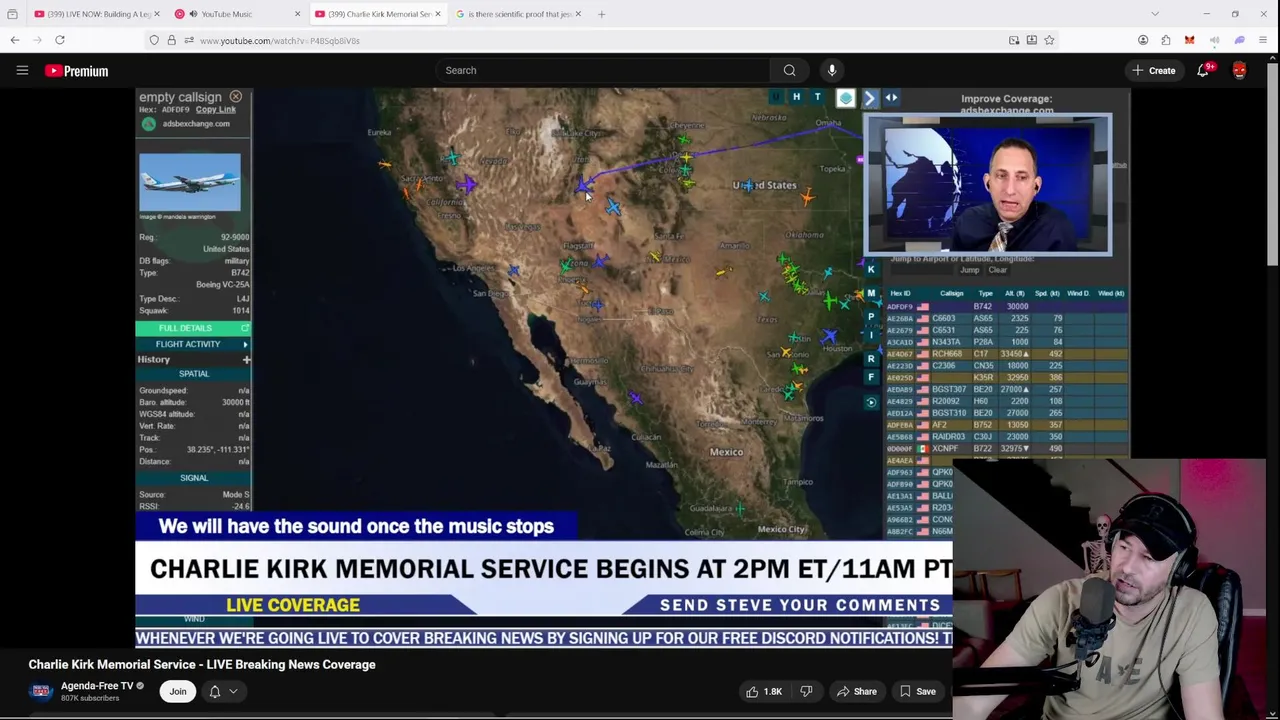The height and width of the screenshot is (720, 1280).
Task: Click the video title text
Action: 202,664
